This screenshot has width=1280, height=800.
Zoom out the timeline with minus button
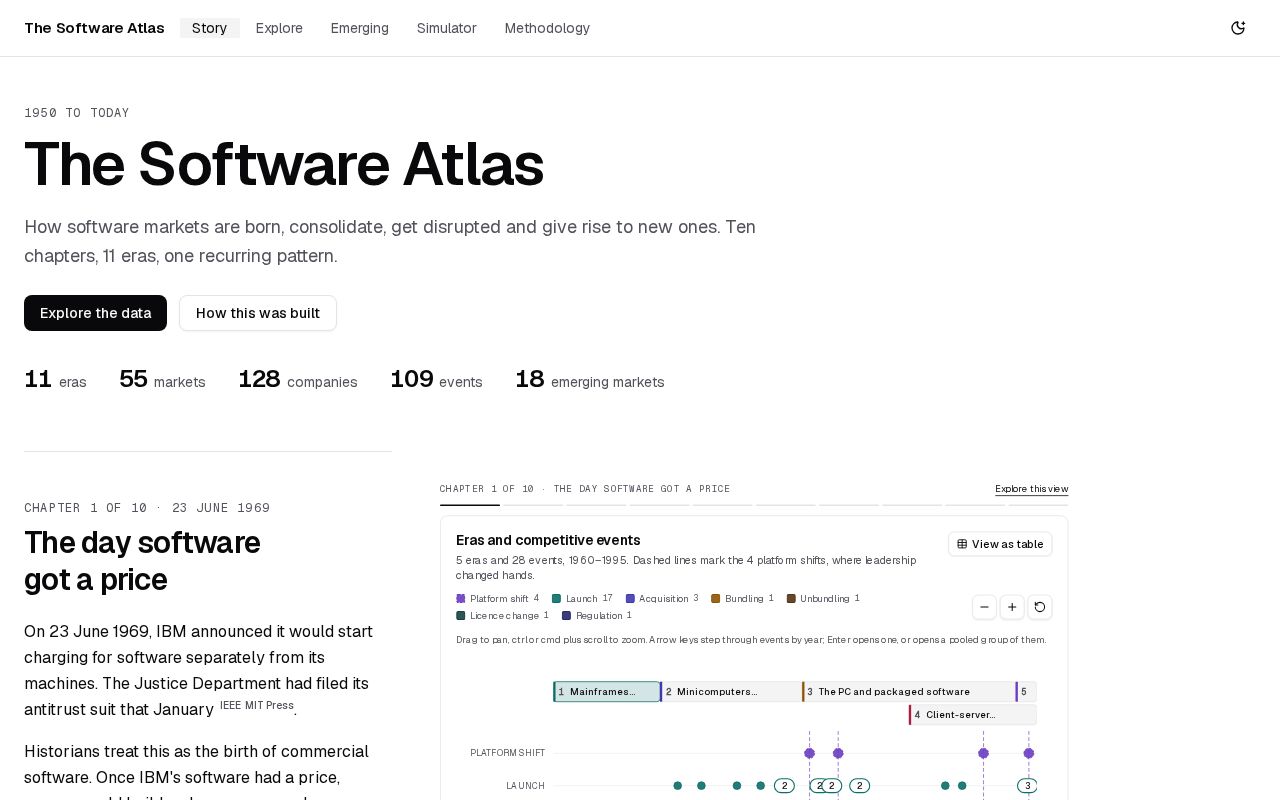984,607
